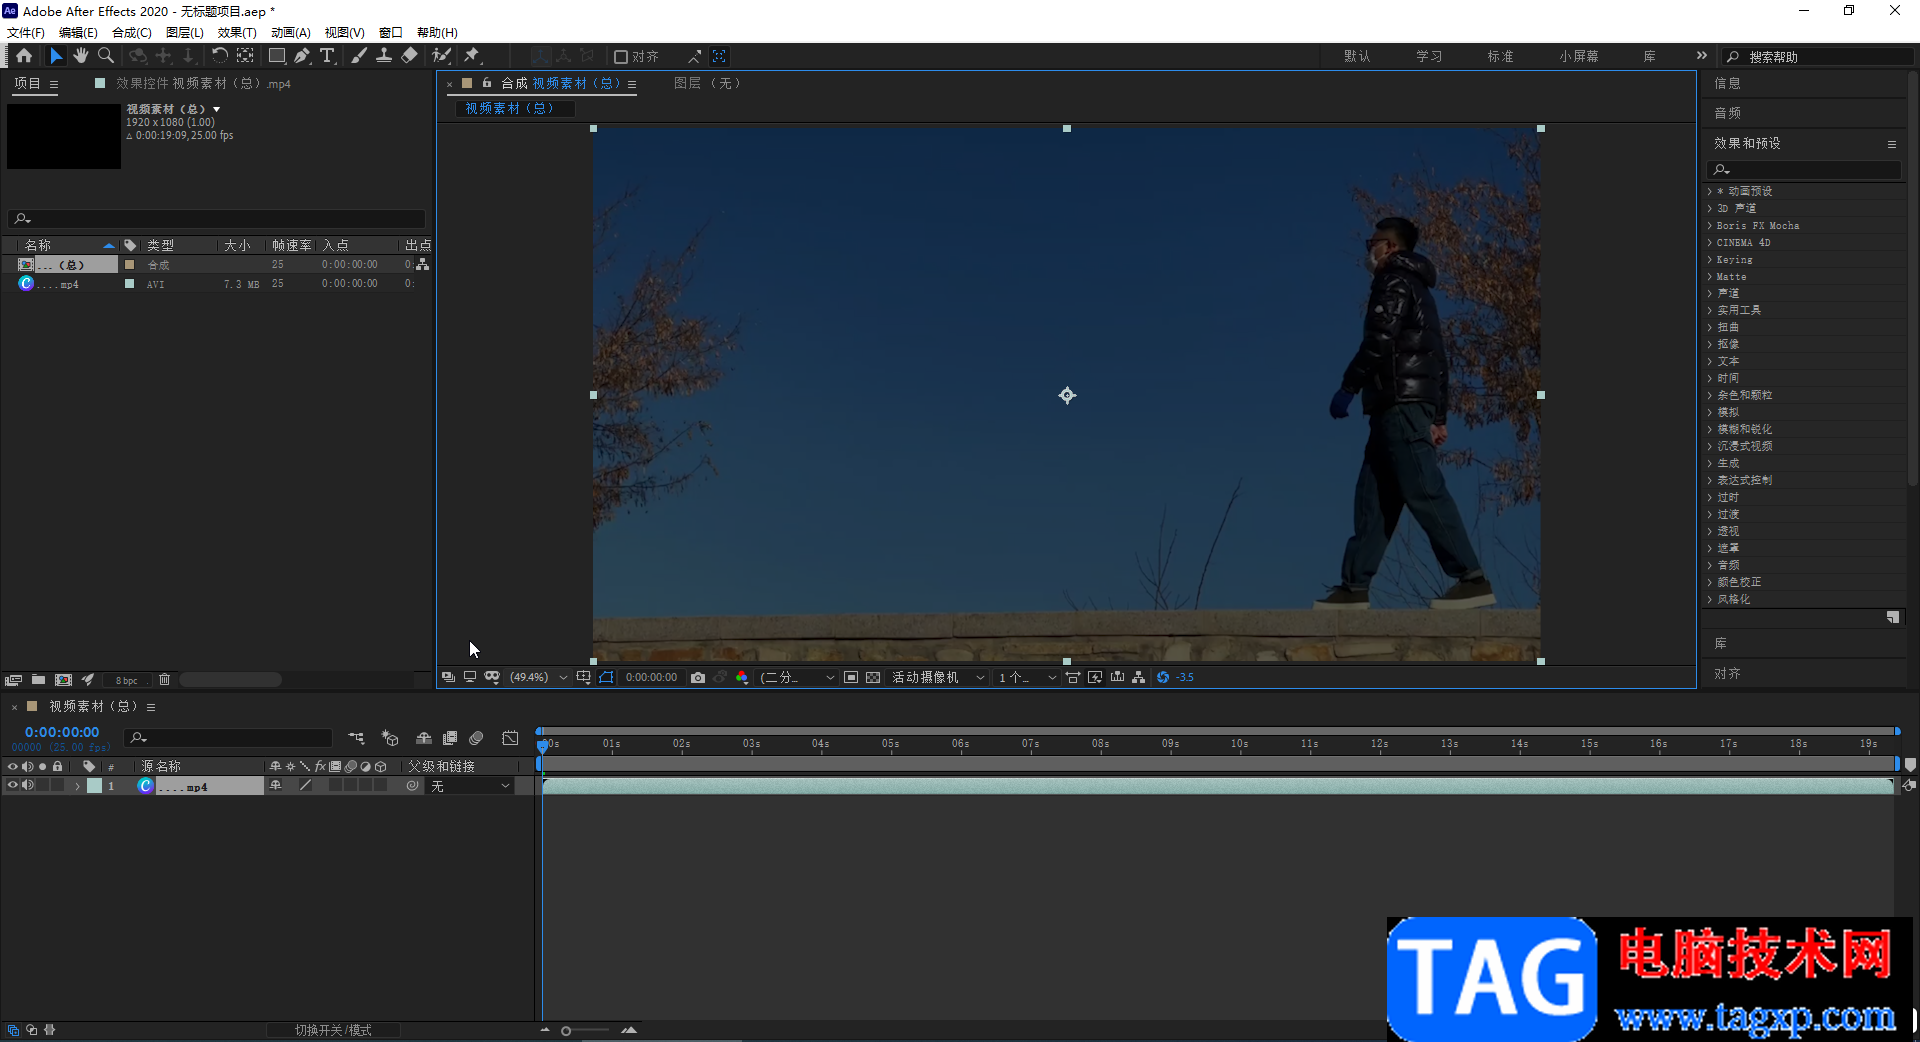
Task: Click the exposure value -3.5
Action: tap(1185, 677)
